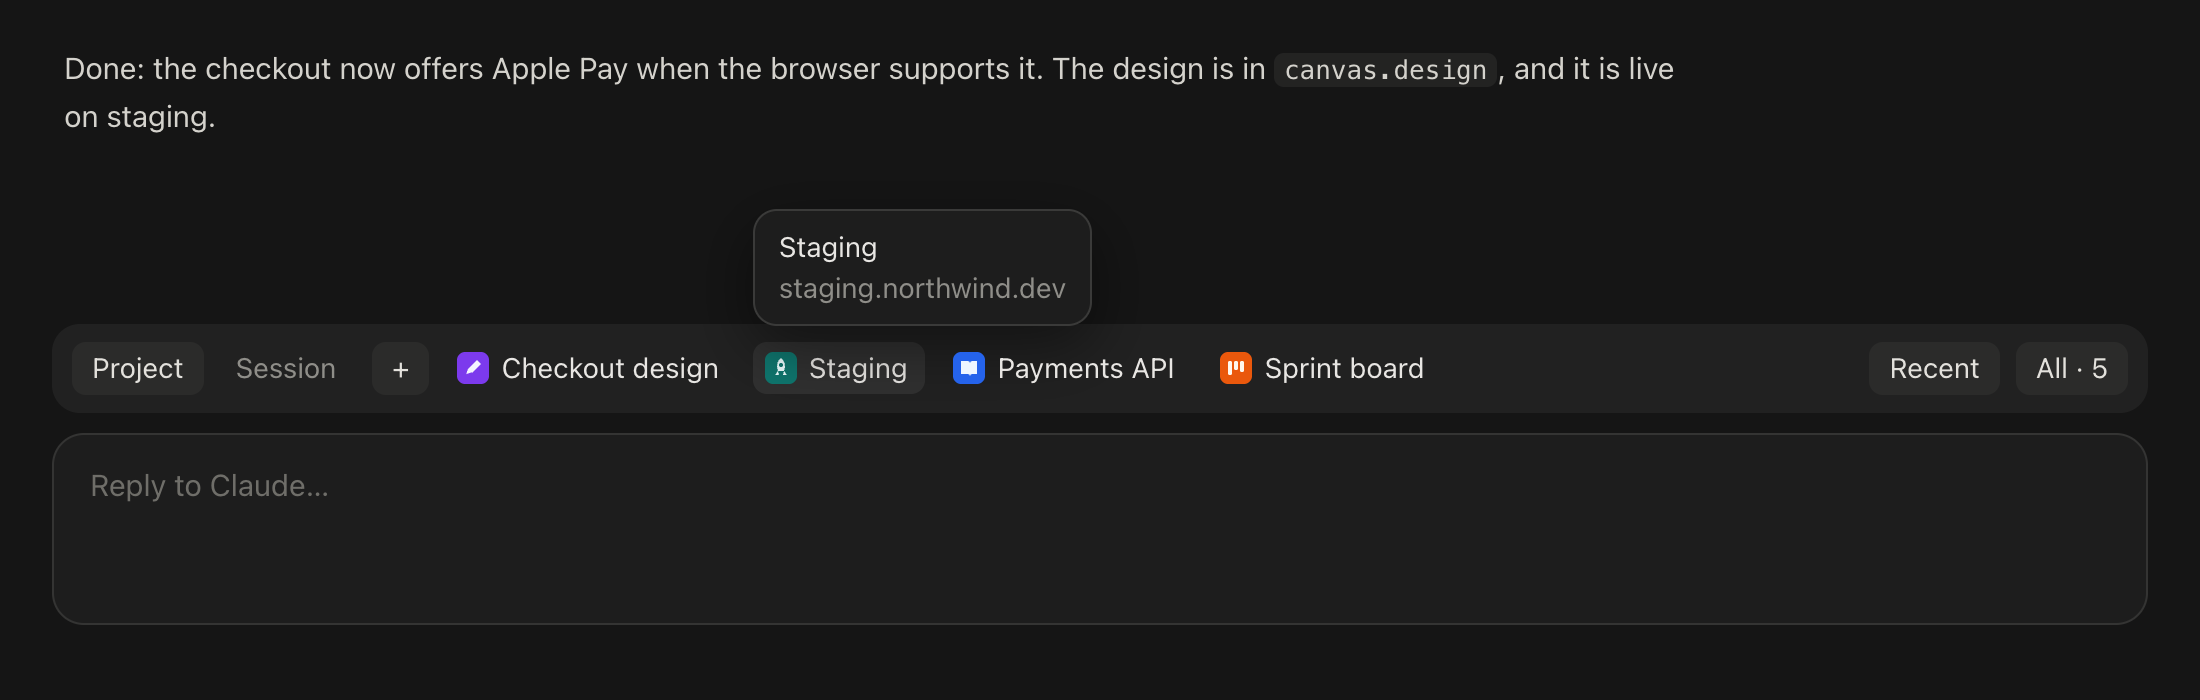
Task: Click the orange Sprint board icon
Action: point(1236,368)
